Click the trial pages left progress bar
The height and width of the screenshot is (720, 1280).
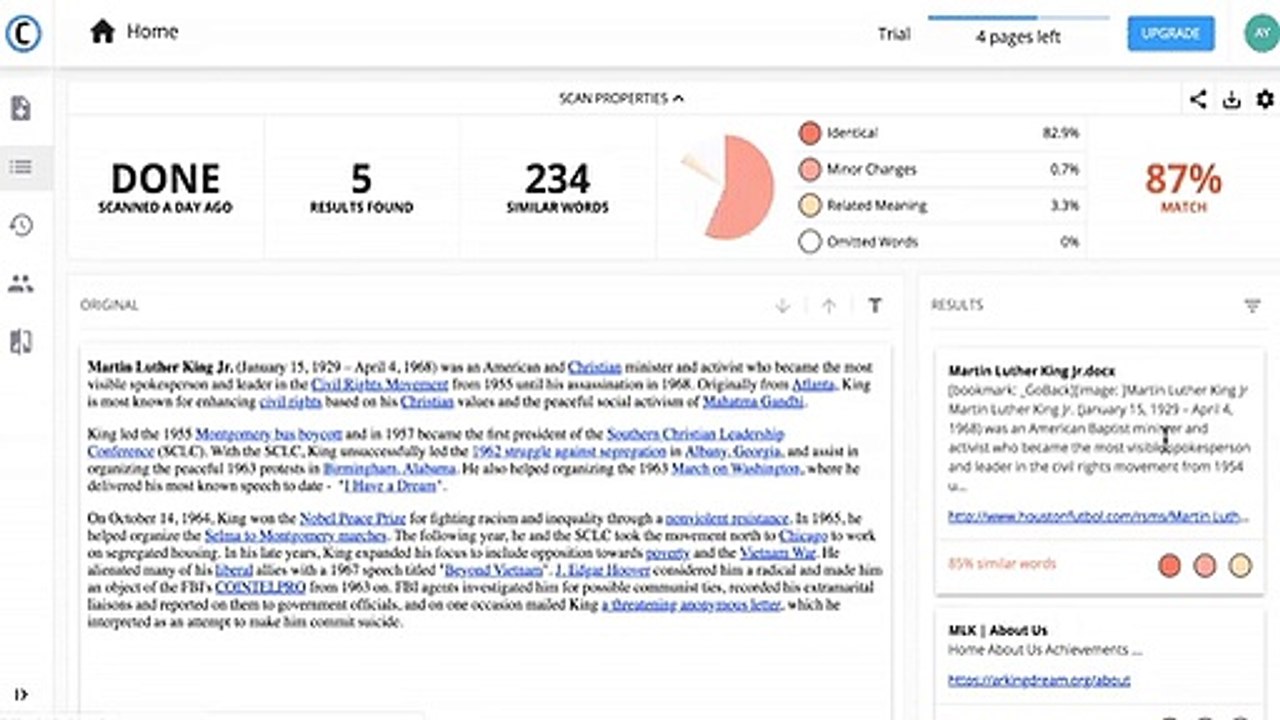pyautogui.click(x=1018, y=17)
